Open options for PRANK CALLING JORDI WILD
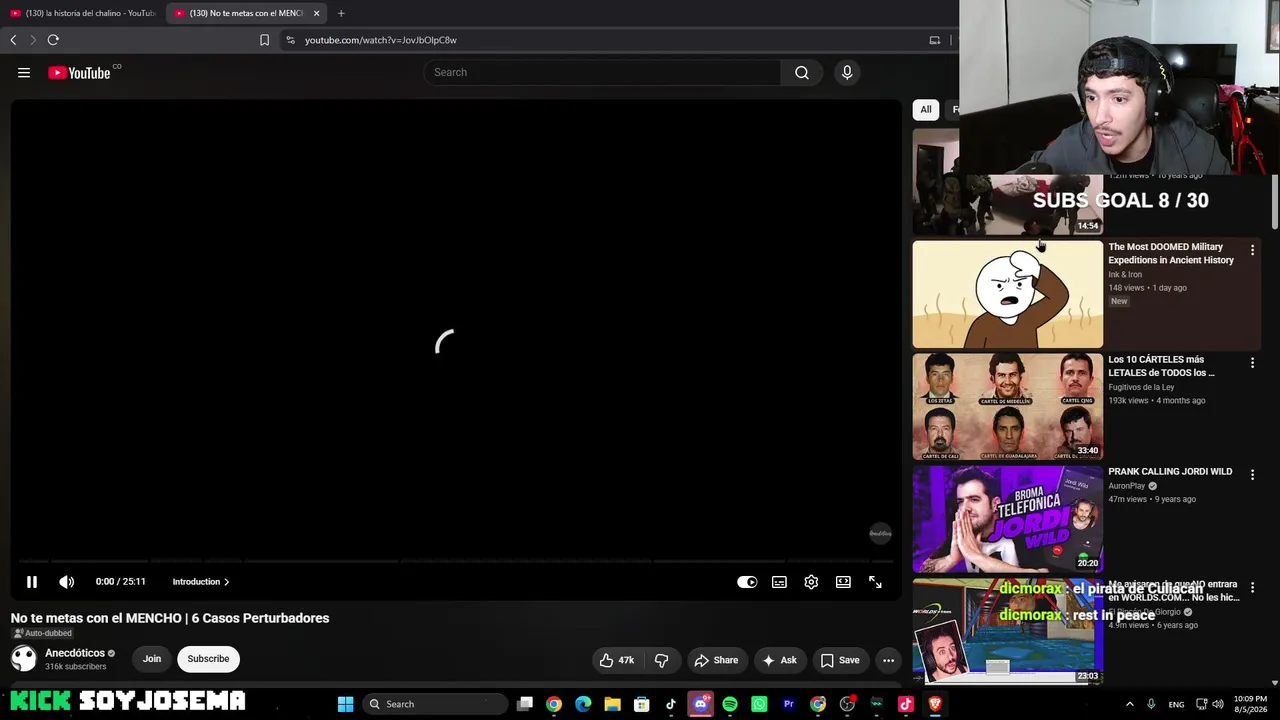The image size is (1280, 720). coord(1252,475)
